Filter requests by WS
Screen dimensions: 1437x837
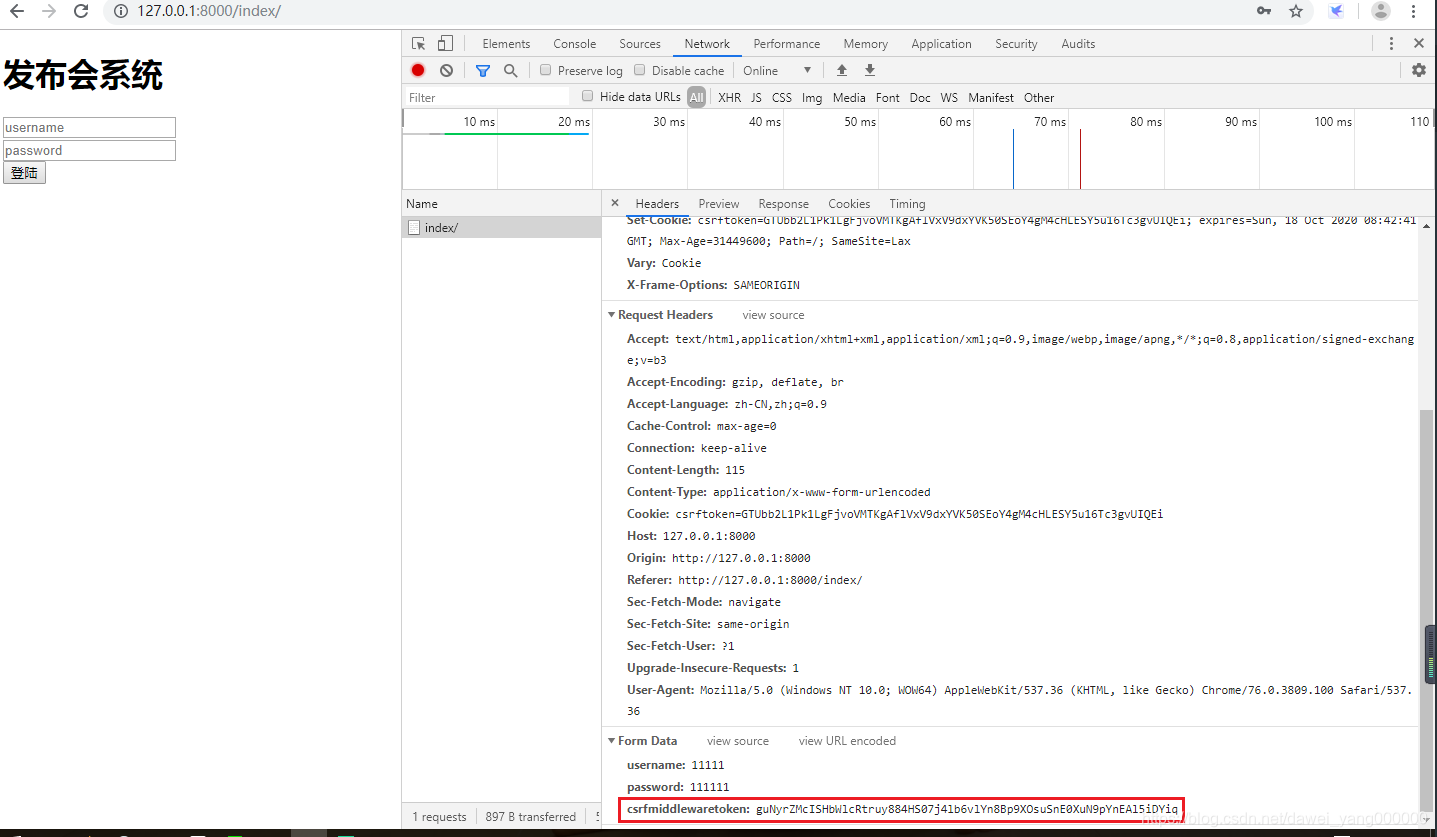(949, 97)
